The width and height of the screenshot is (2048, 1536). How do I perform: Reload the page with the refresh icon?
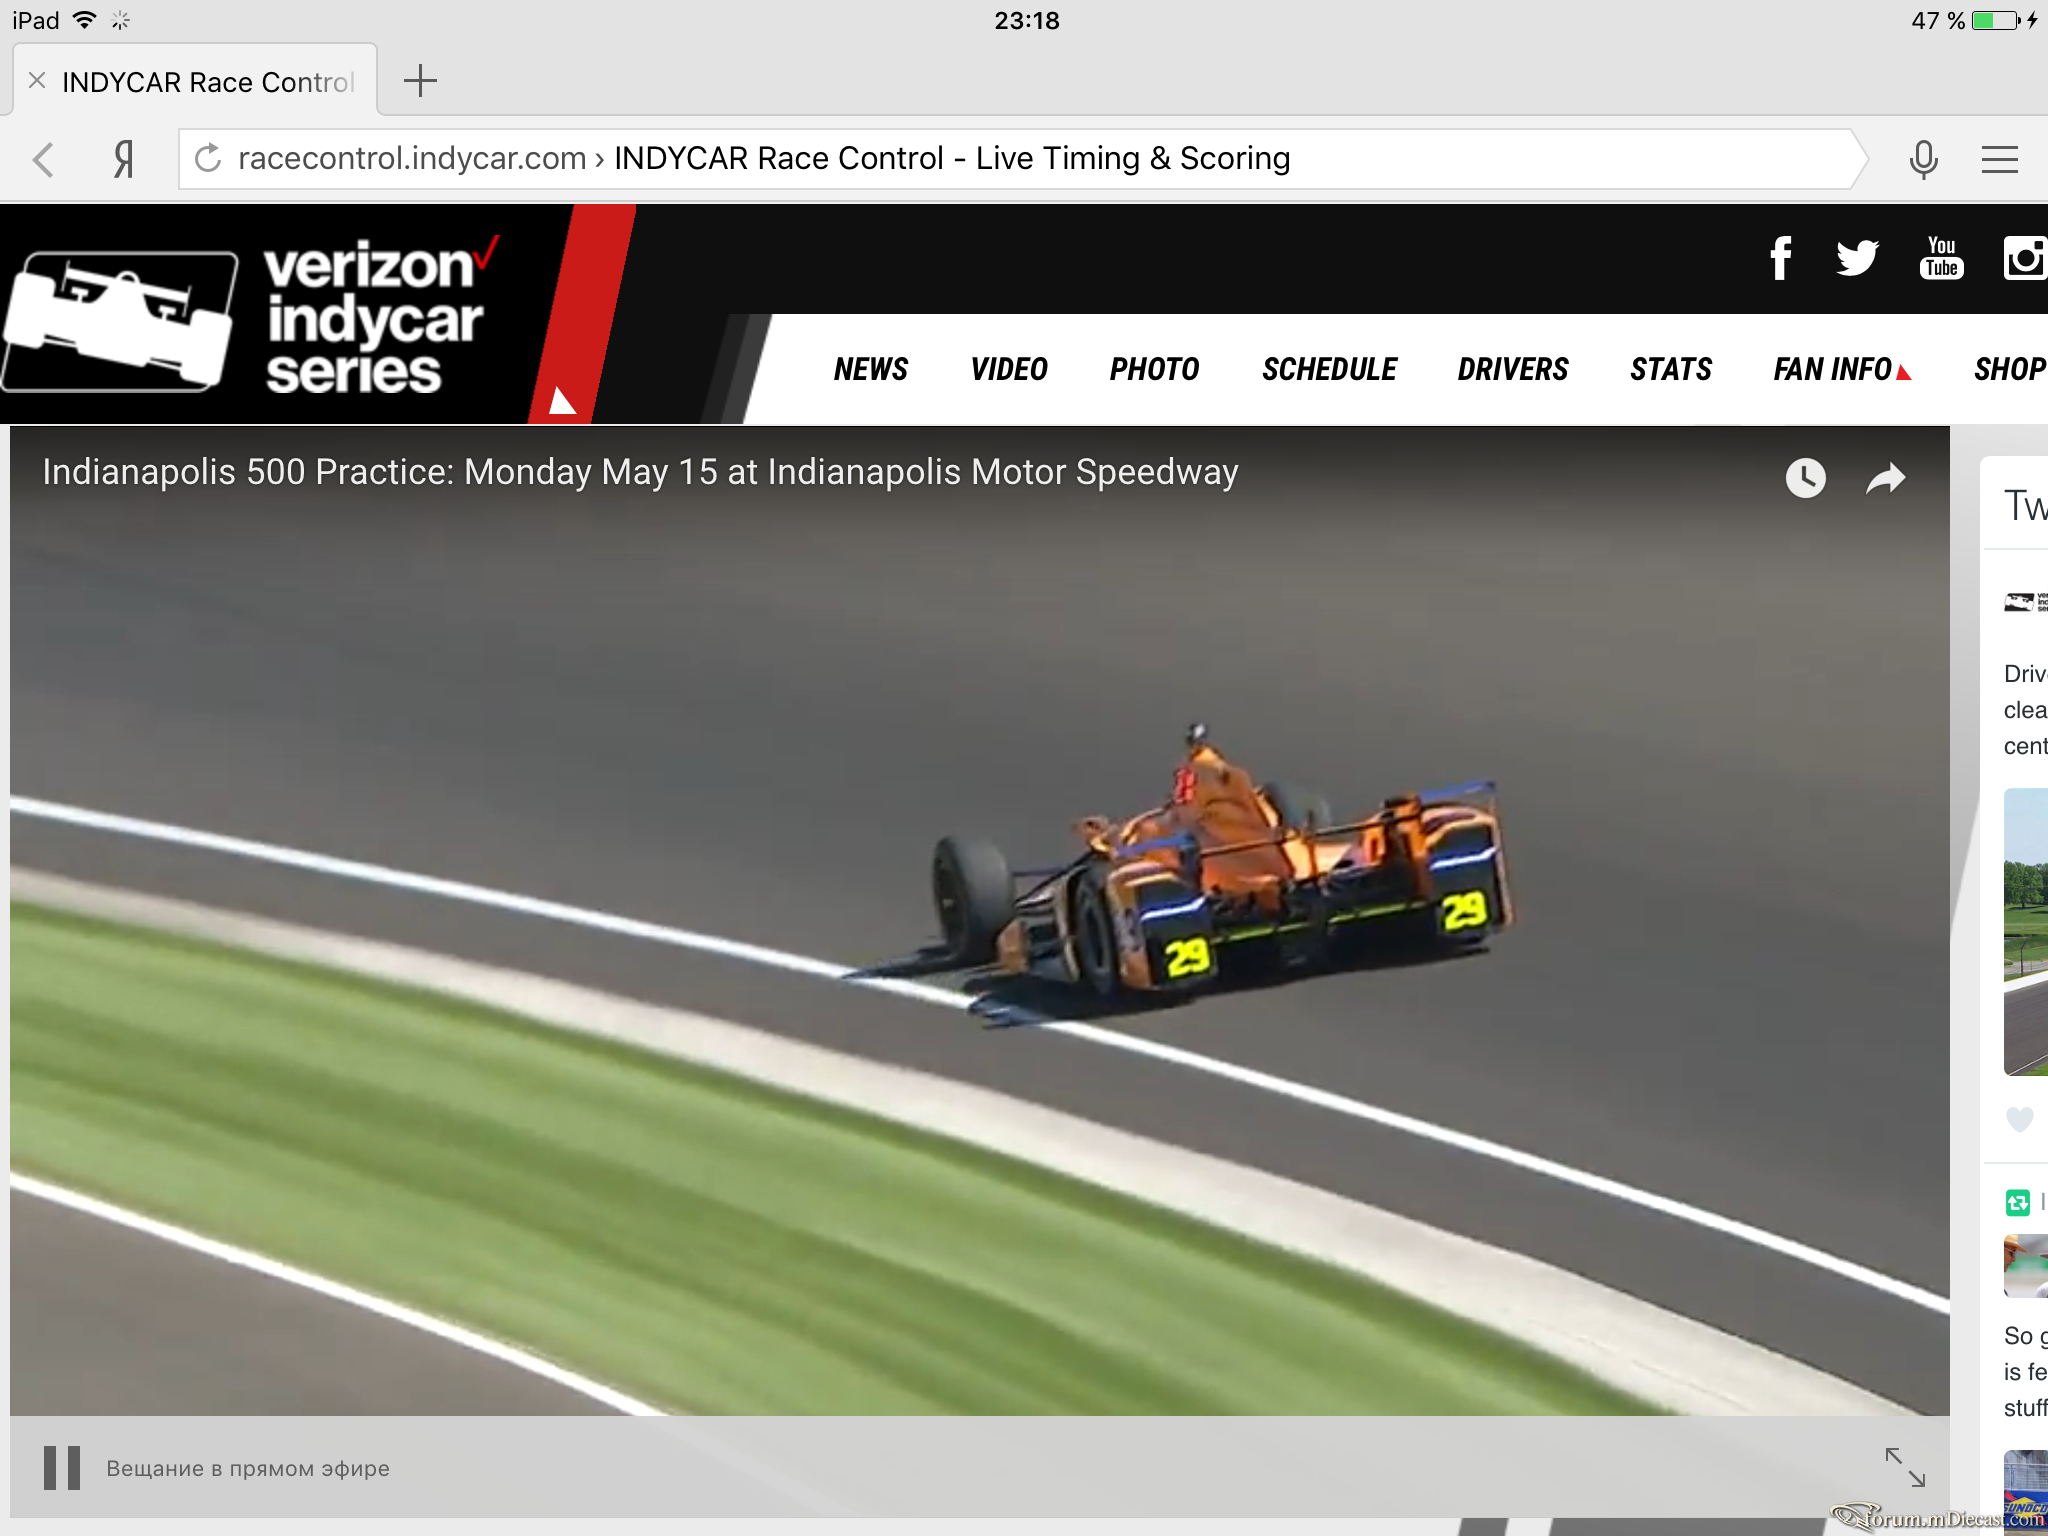click(208, 158)
